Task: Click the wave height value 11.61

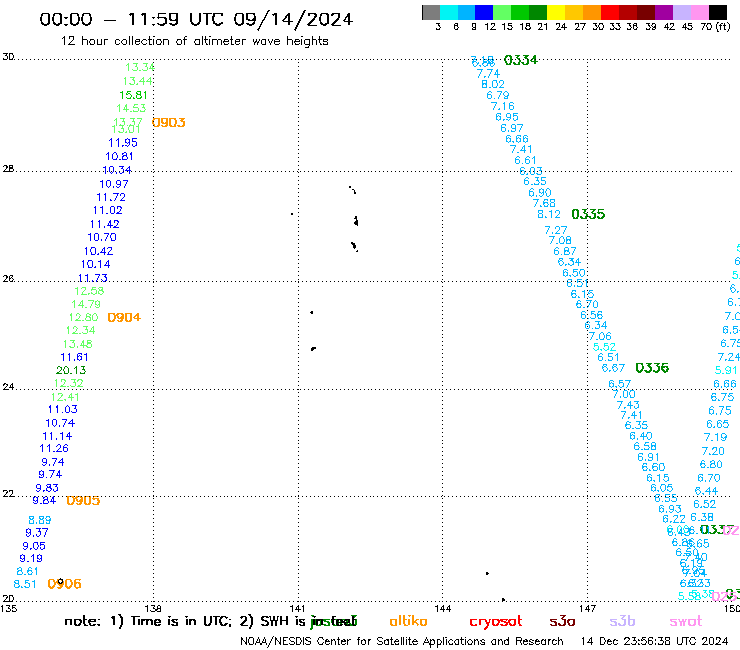Action: point(75,358)
